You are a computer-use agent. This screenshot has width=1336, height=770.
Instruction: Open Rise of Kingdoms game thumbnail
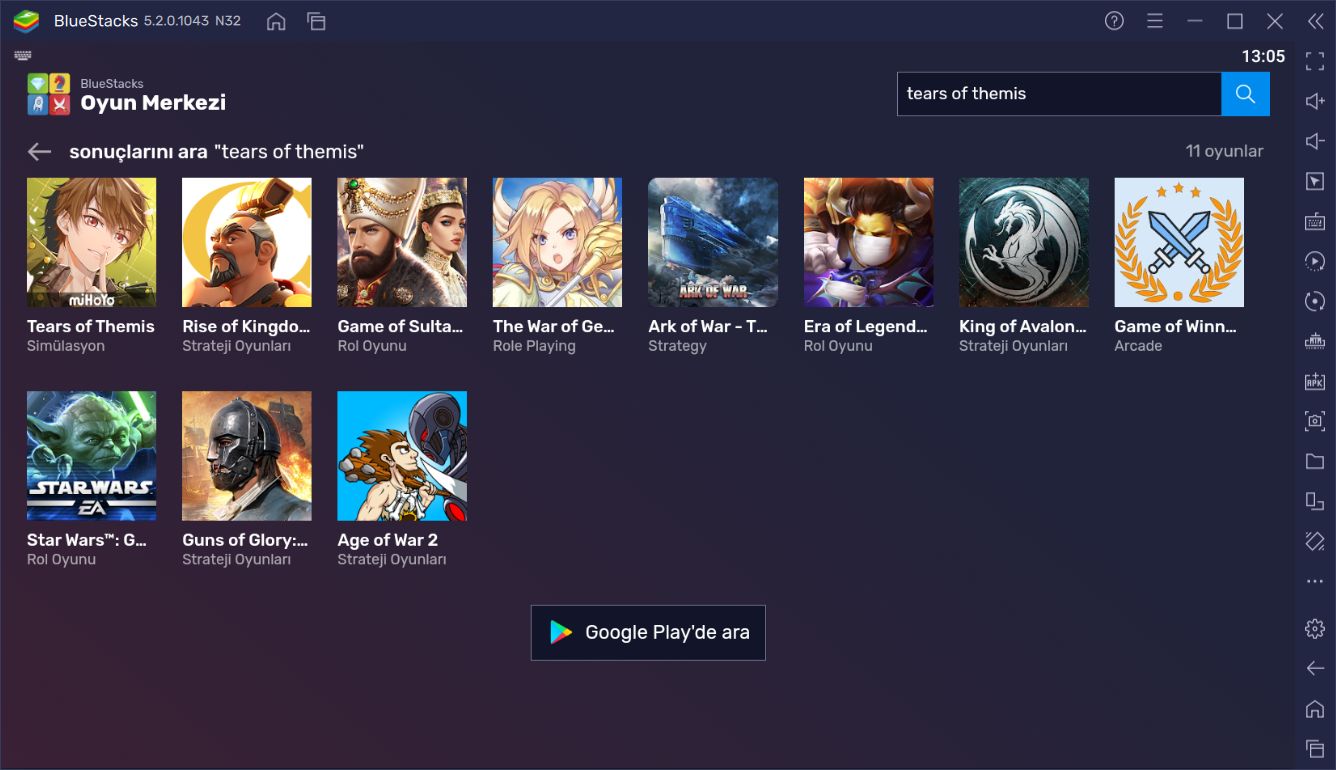pos(246,242)
